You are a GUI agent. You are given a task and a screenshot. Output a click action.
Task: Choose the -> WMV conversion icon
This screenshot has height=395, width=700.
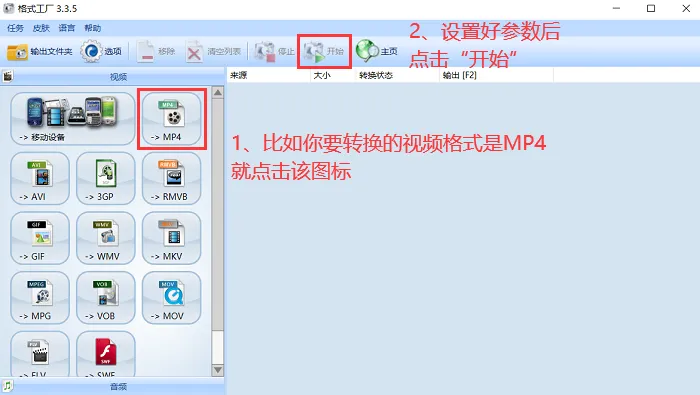[x=106, y=238]
